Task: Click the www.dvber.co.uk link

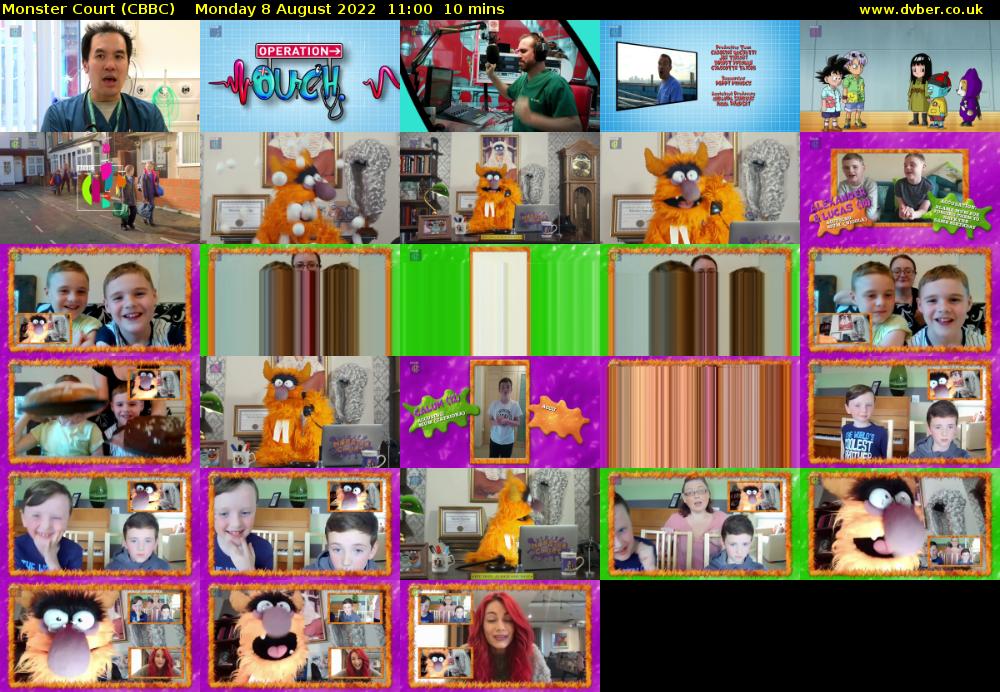Action: 927,9
